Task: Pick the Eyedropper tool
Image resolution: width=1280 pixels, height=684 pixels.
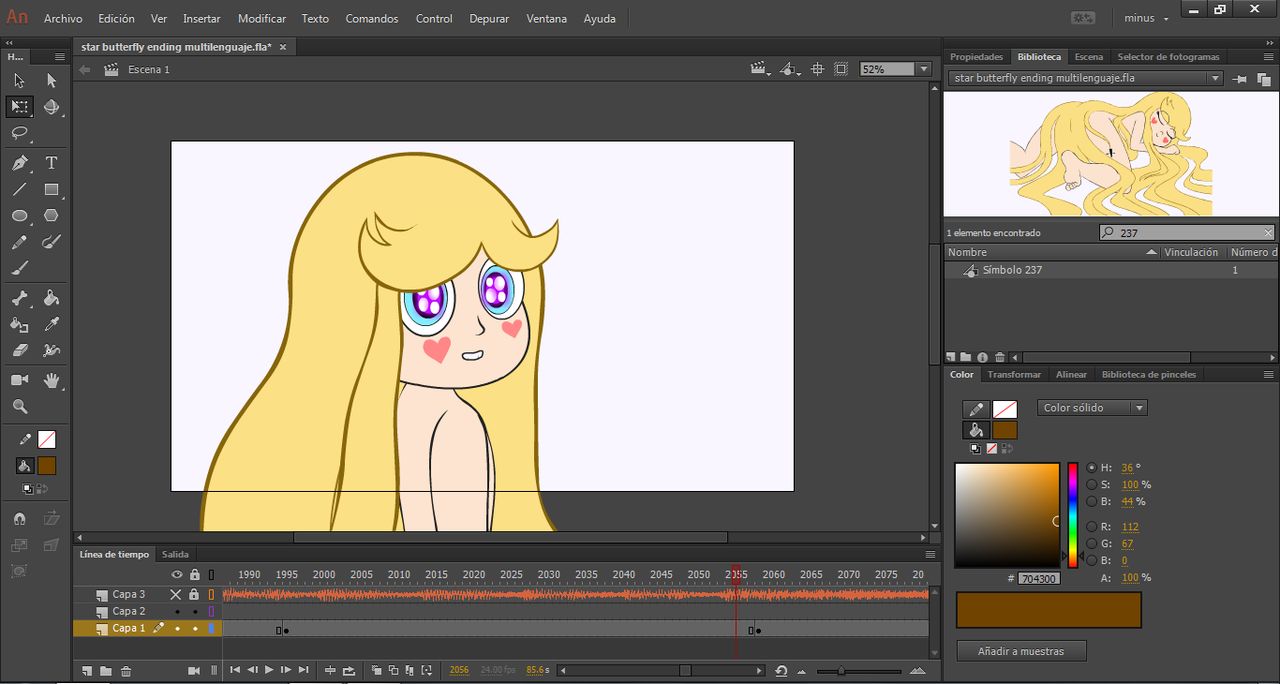Action: 51,325
